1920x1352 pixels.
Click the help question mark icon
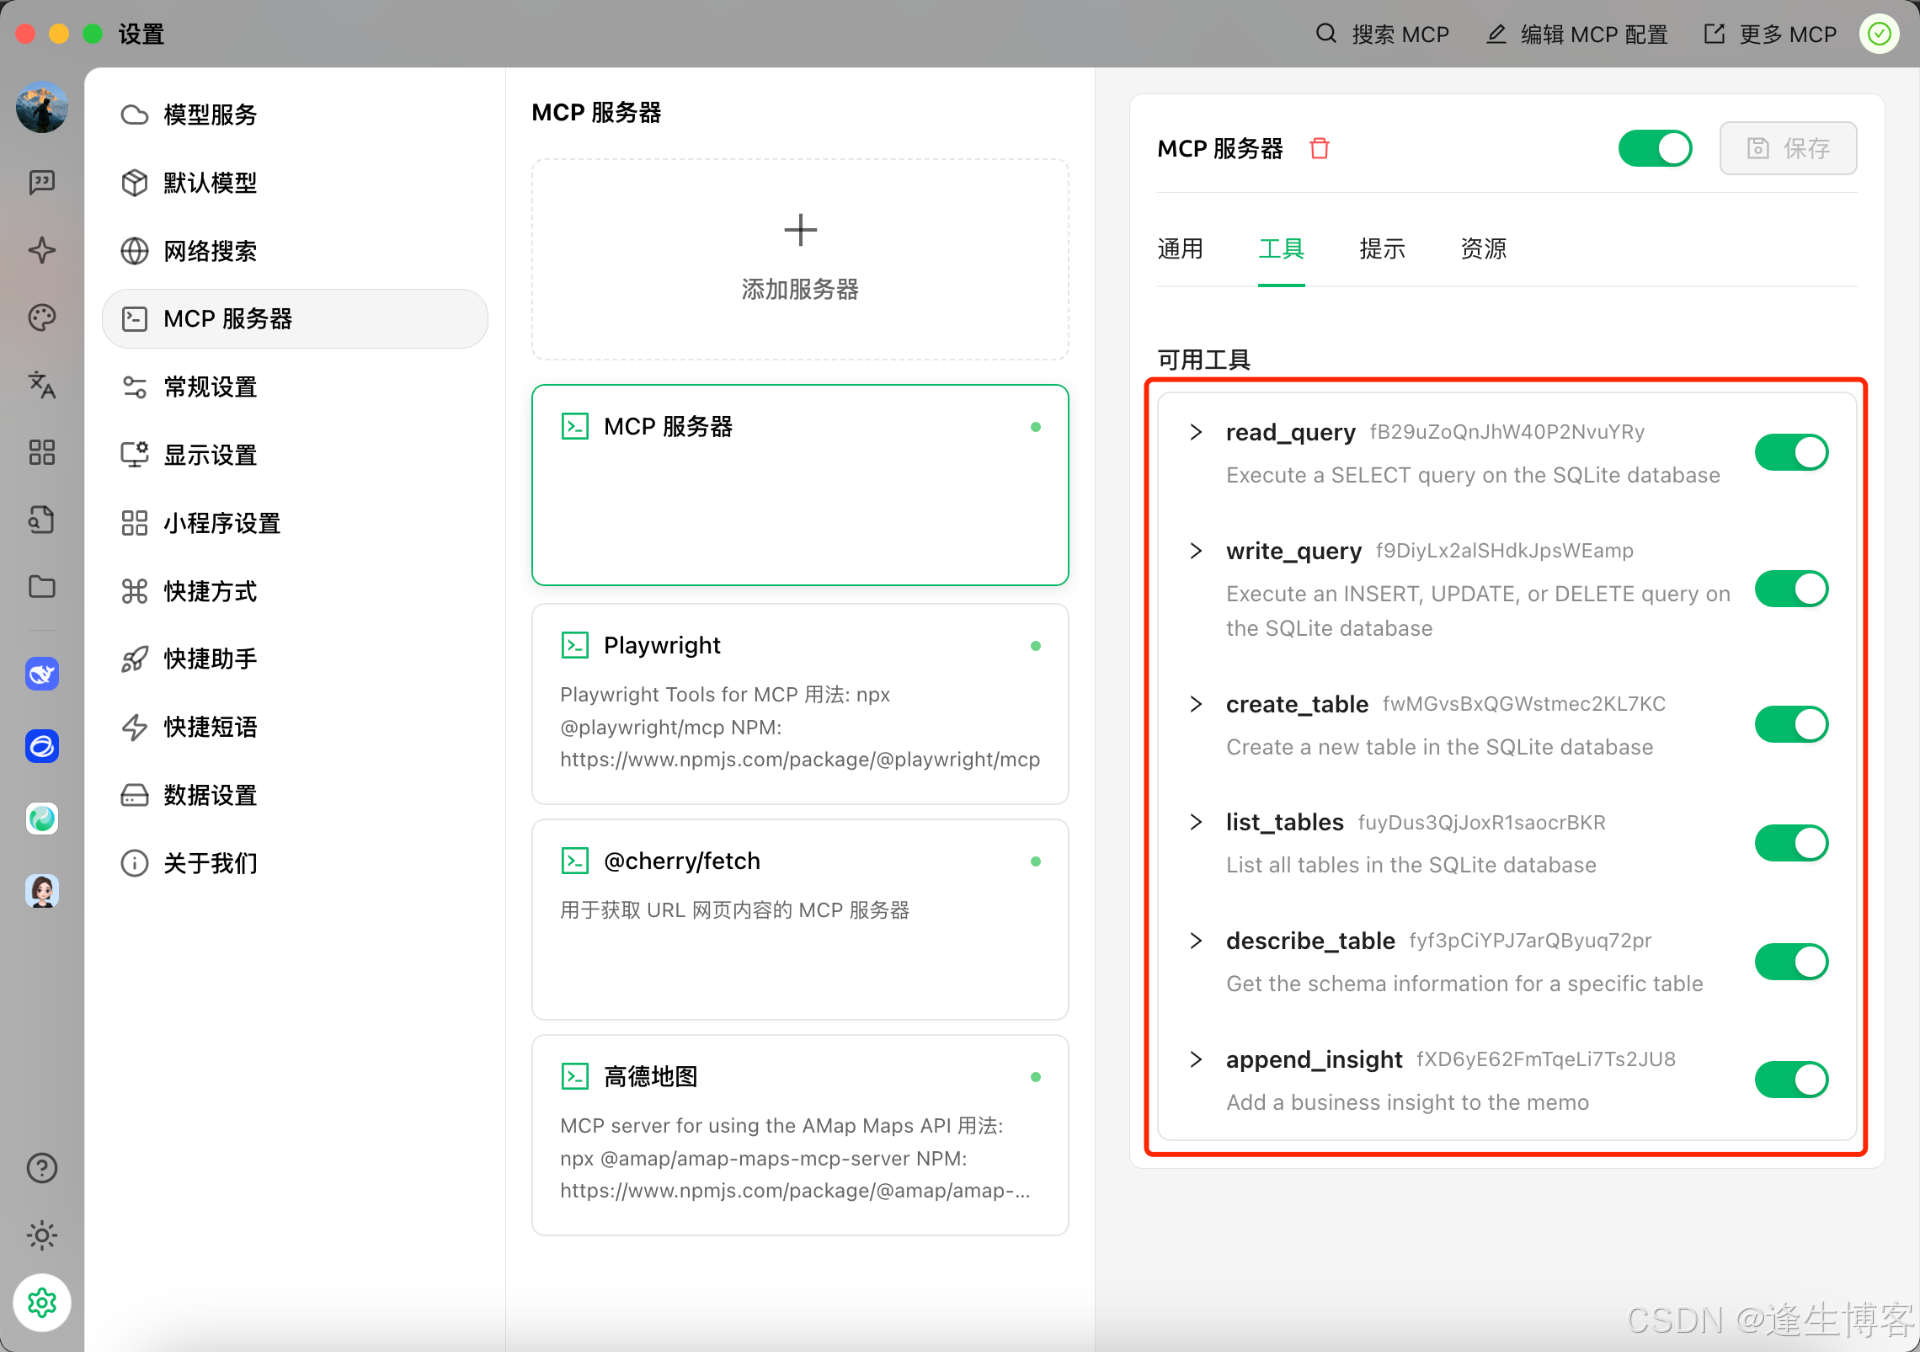(42, 1168)
